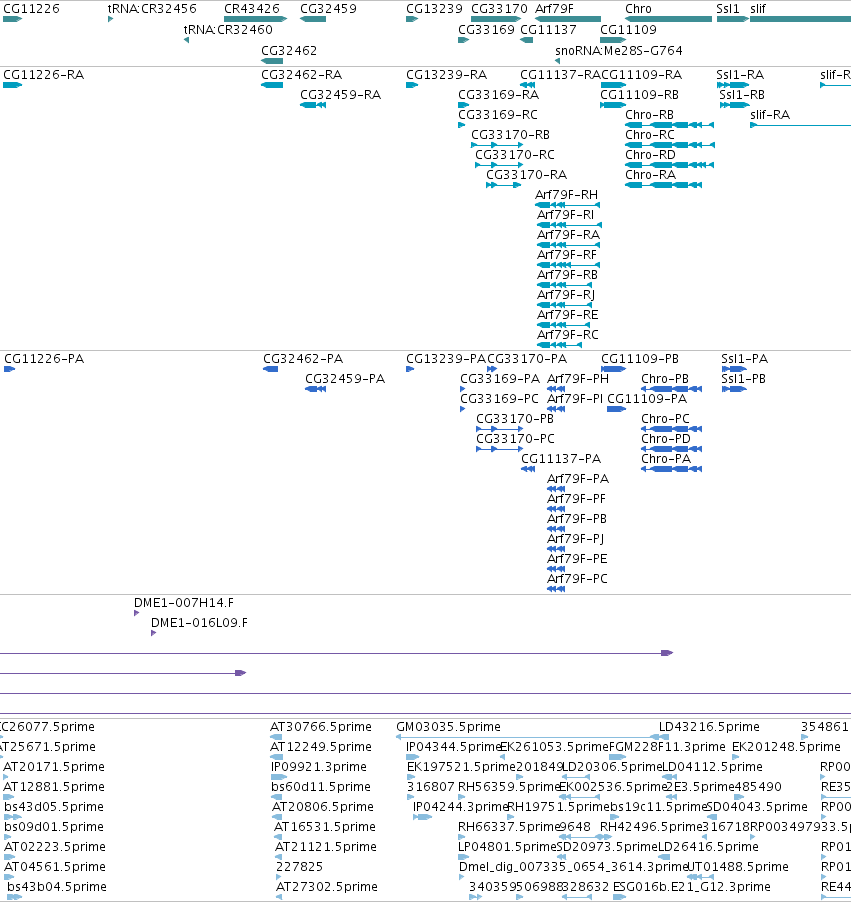Open the AT30766.5prime EST label
This screenshot has width=851, height=902.
click(x=320, y=727)
